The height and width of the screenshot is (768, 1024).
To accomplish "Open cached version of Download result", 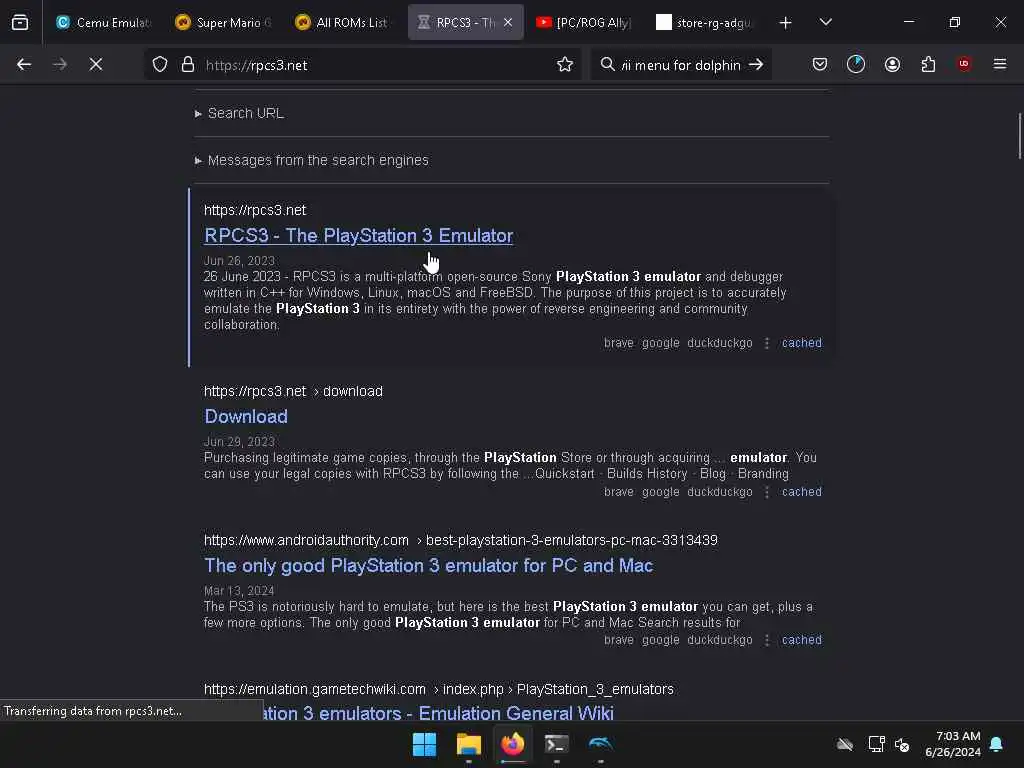I will click(801, 492).
